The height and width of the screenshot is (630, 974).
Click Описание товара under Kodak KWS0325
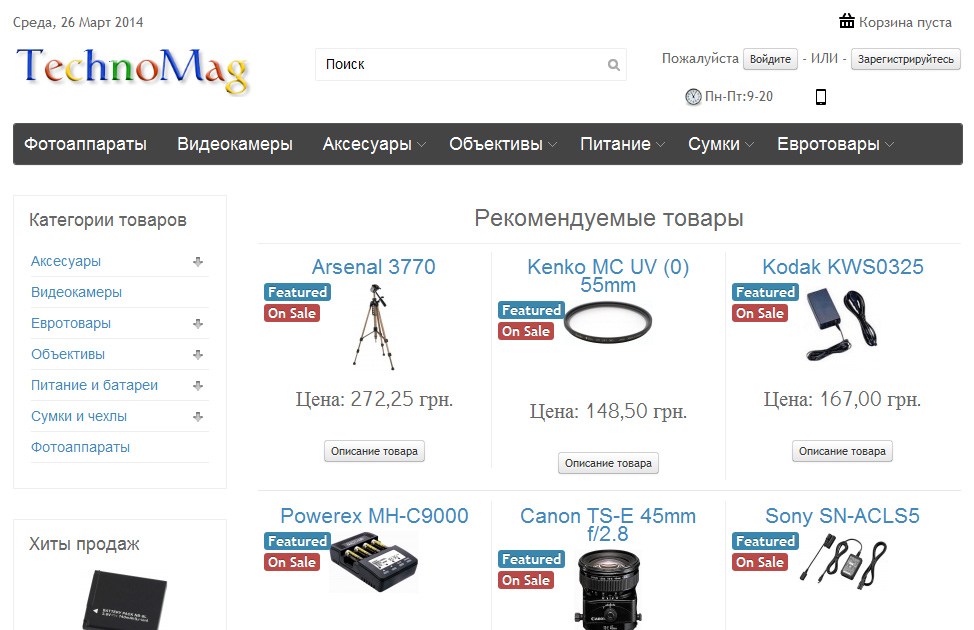[841, 451]
